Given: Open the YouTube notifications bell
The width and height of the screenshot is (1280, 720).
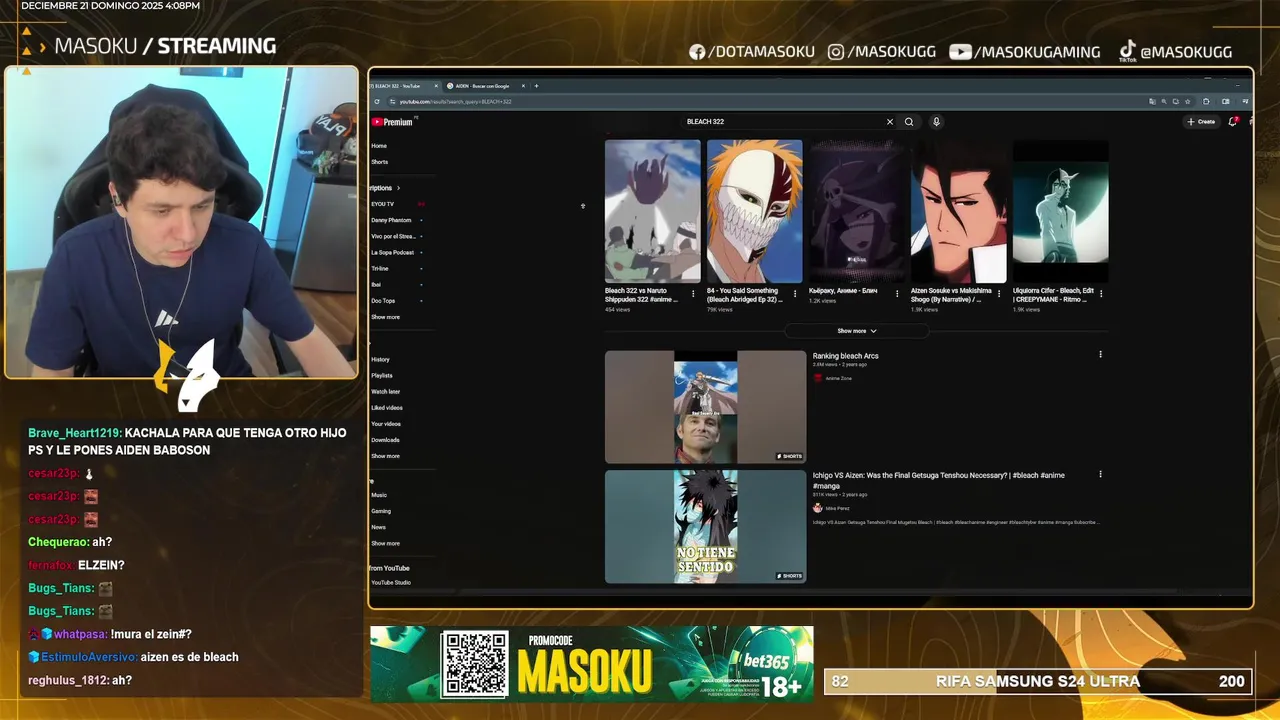Looking at the screenshot, I should (x=1233, y=122).
